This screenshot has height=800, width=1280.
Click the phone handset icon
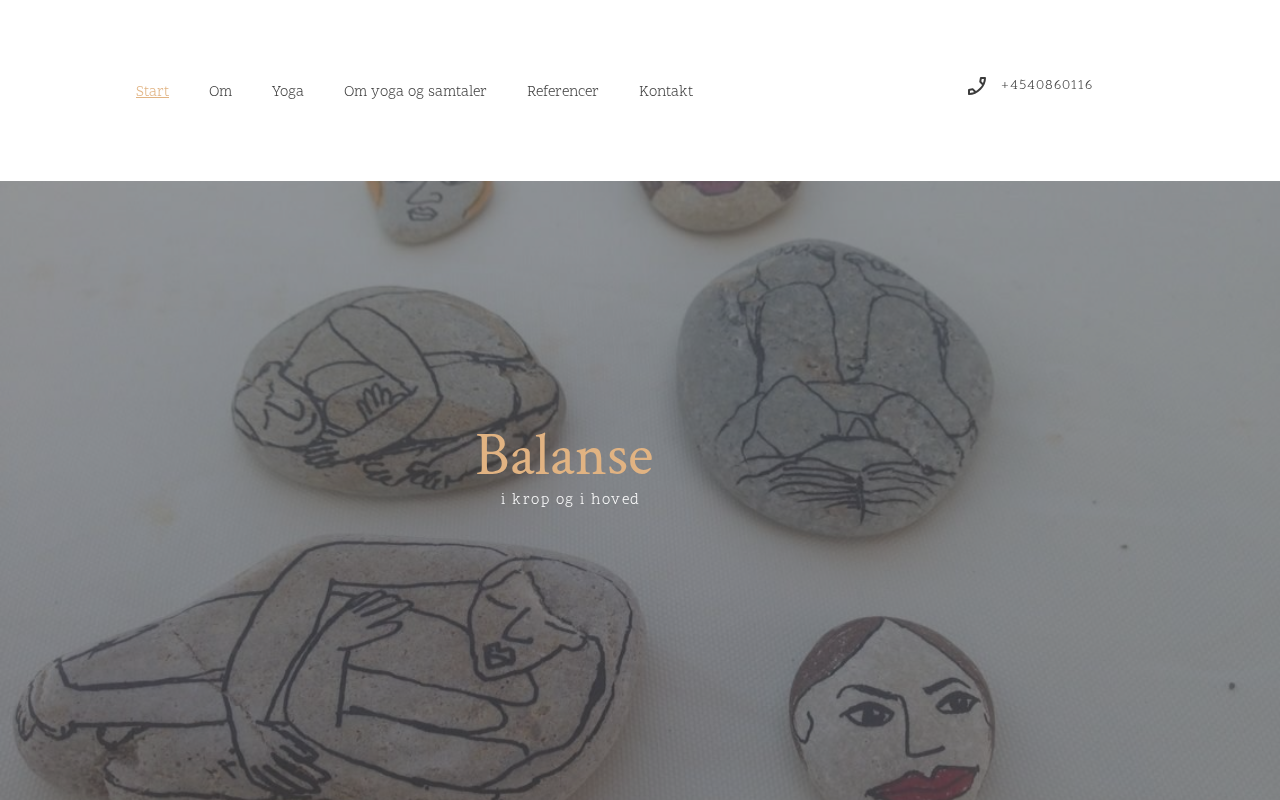click(977, 86)
